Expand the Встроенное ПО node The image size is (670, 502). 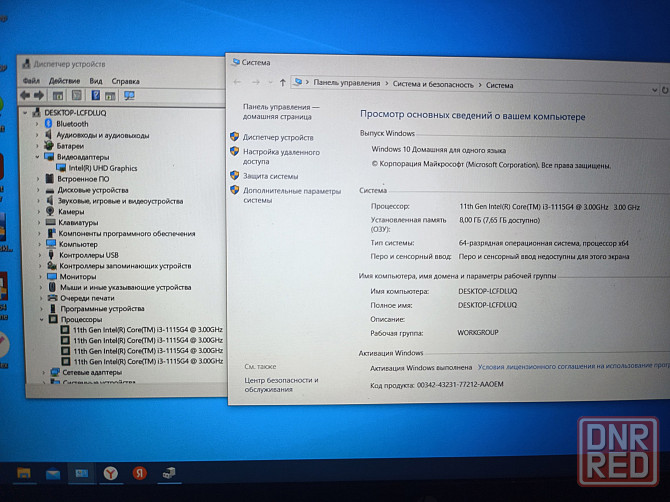pos(38,179)
